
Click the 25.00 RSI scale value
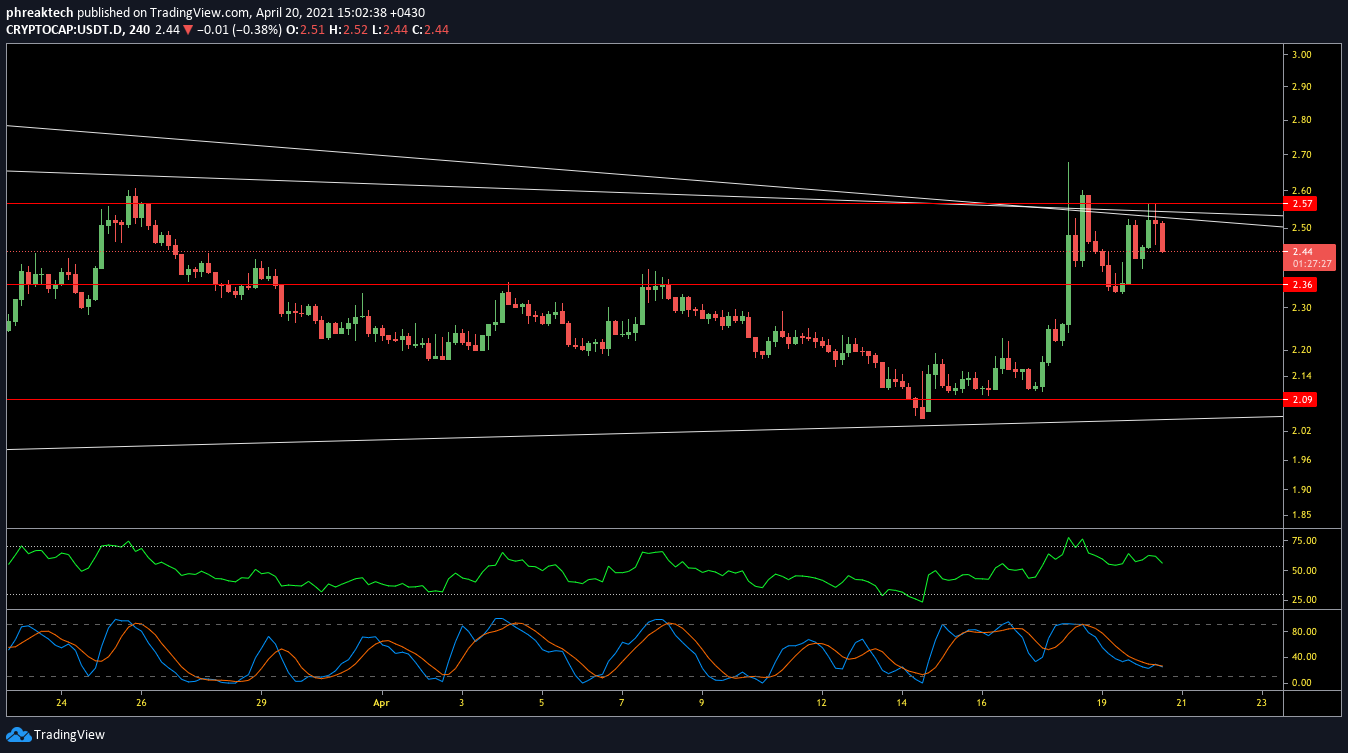click(x=1304, y=600)
